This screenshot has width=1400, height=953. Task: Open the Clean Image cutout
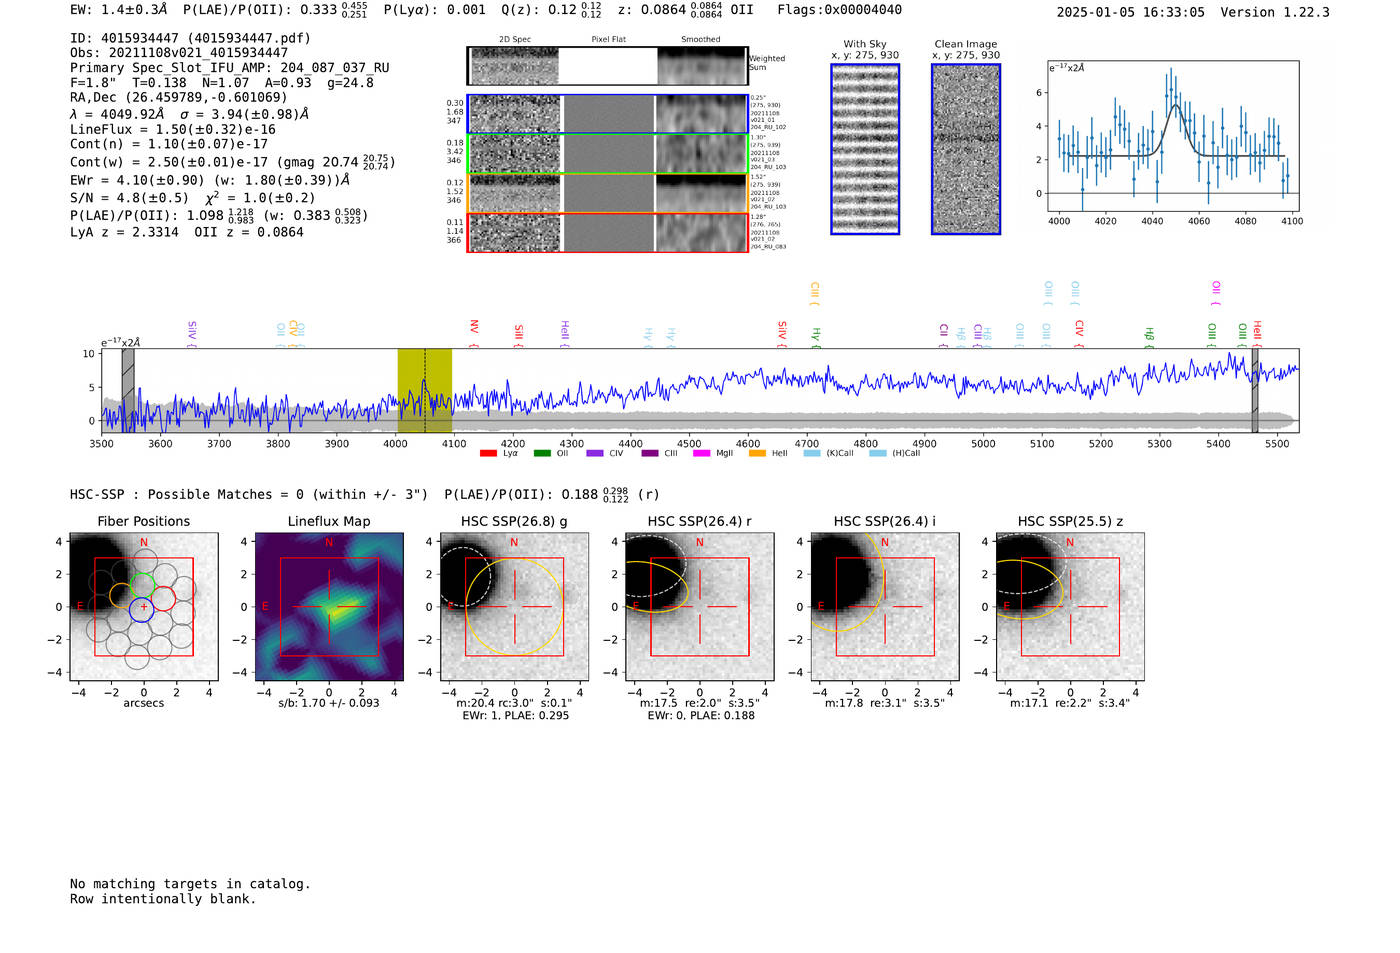click(966, 149)
